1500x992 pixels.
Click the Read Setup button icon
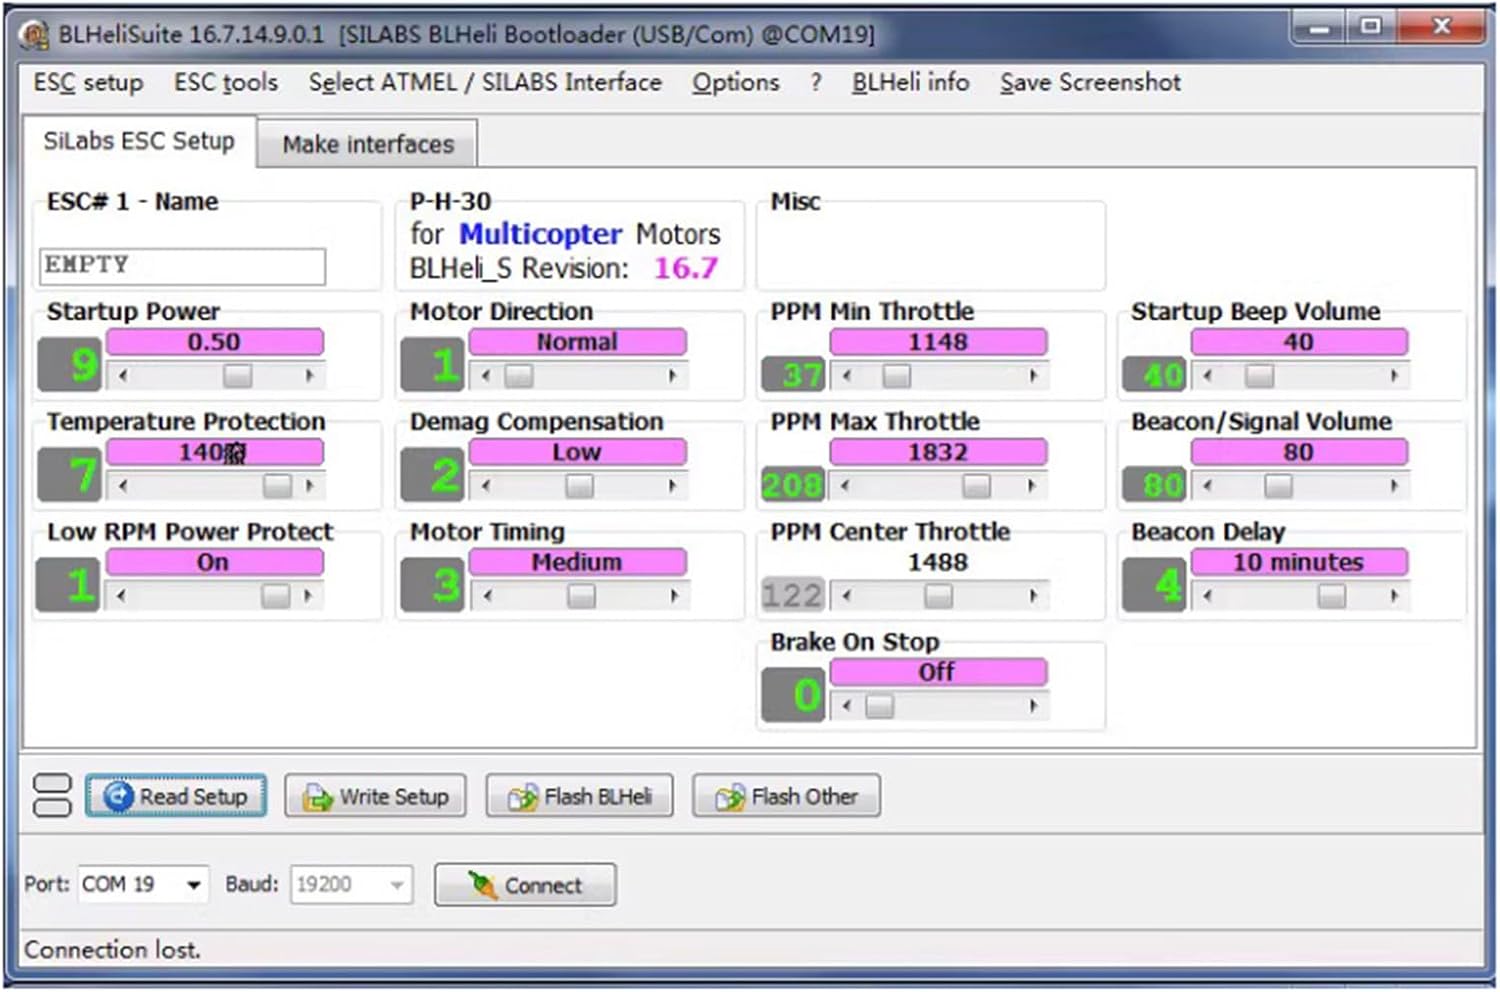click(119, 797)
